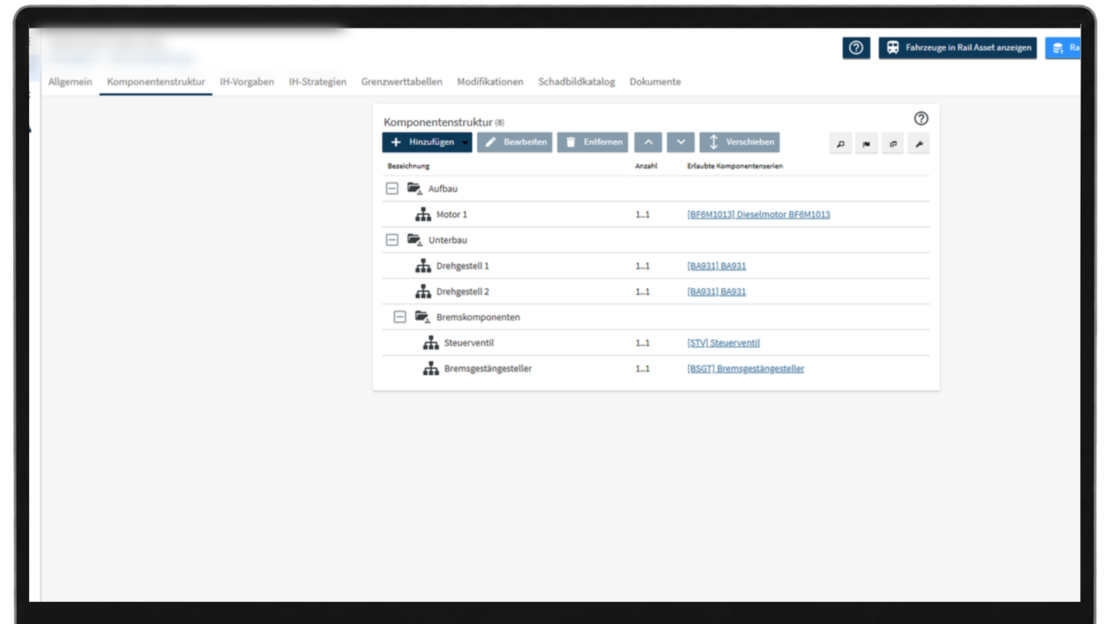Open the Hinzufügen dropdown arrow
1110x624 pixels.
click(x=464, y=142)
